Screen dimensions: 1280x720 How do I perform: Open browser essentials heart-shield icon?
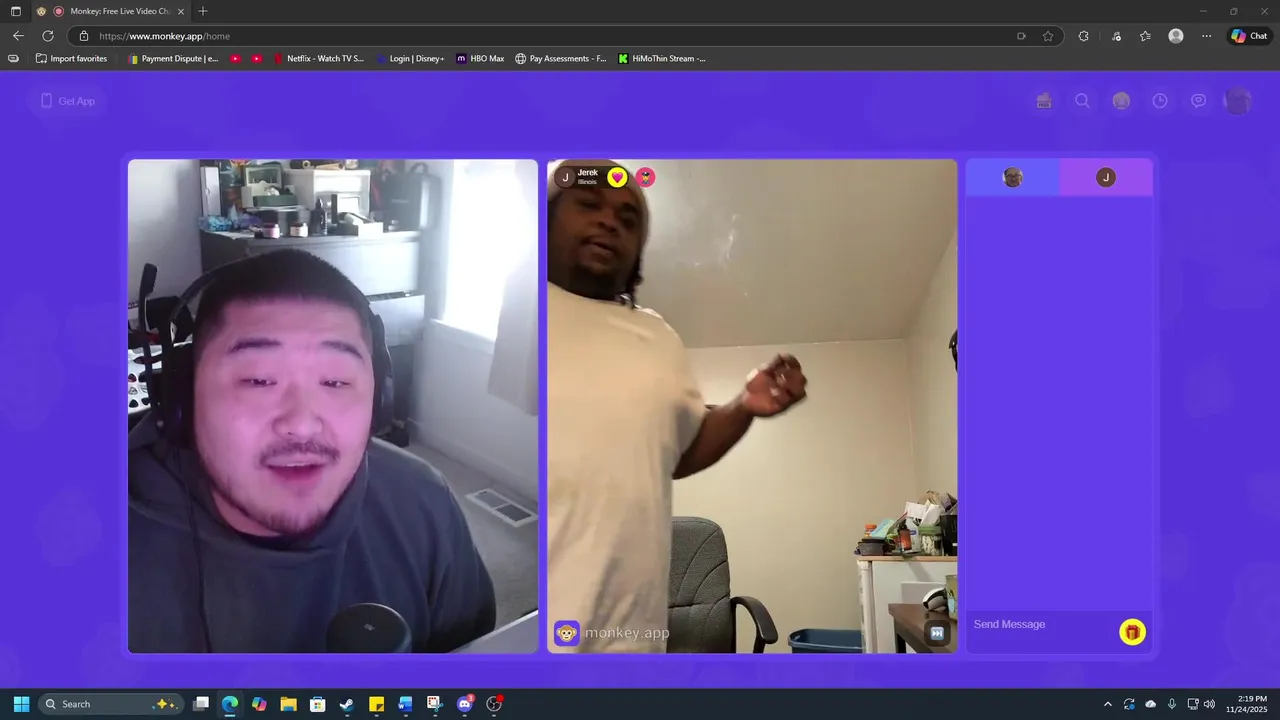(1117, 36)
